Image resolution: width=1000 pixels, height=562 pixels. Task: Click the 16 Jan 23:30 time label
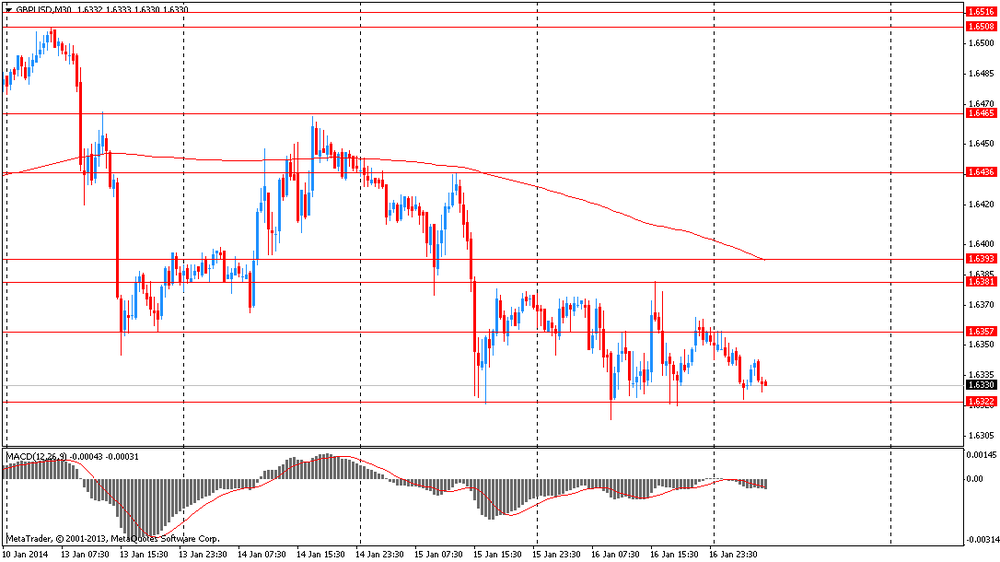click(733, 554)
